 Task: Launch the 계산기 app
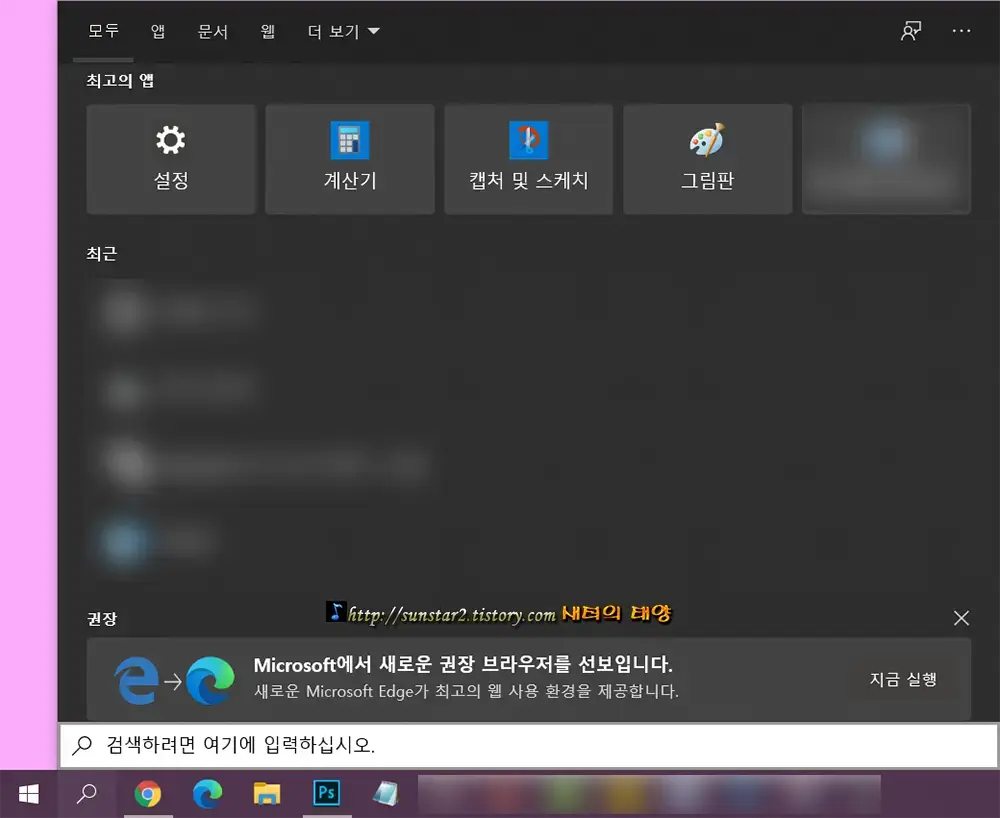(349, 158)
